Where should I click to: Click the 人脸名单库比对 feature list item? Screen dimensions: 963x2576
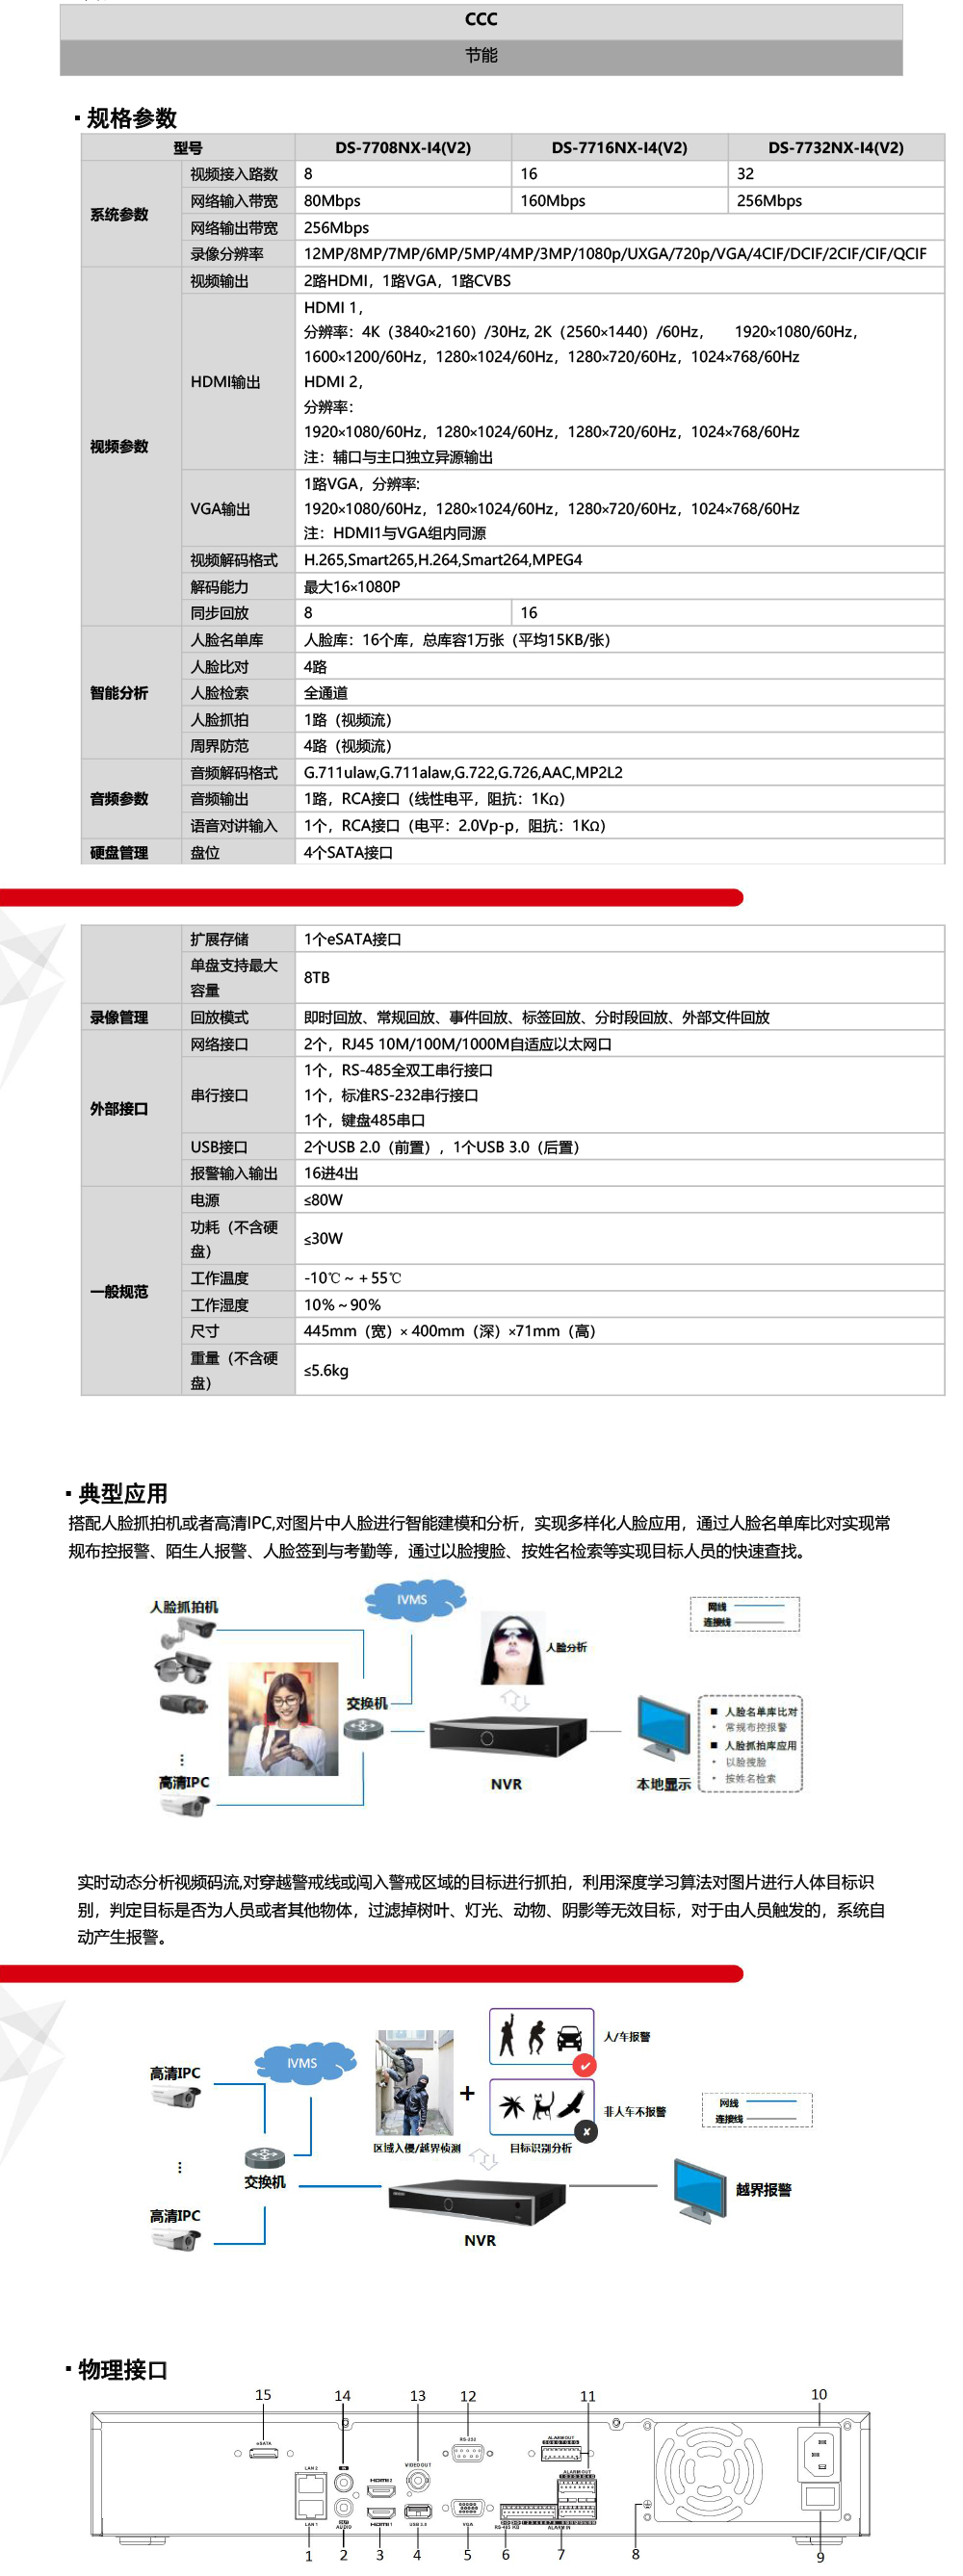[x=760, y=1712]
